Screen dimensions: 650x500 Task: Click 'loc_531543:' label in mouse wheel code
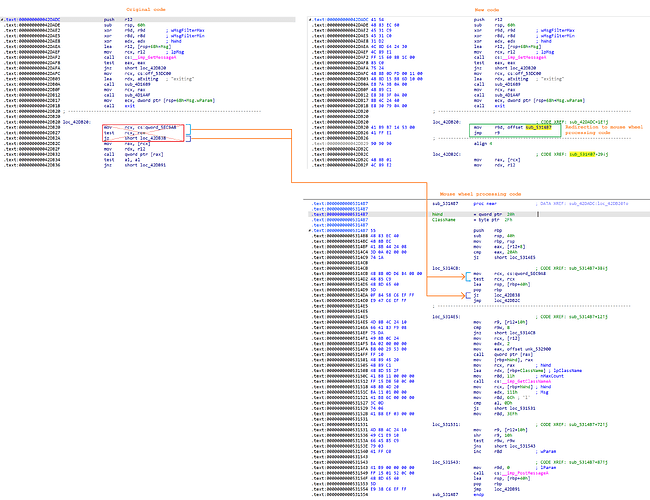tap(446, 462)
